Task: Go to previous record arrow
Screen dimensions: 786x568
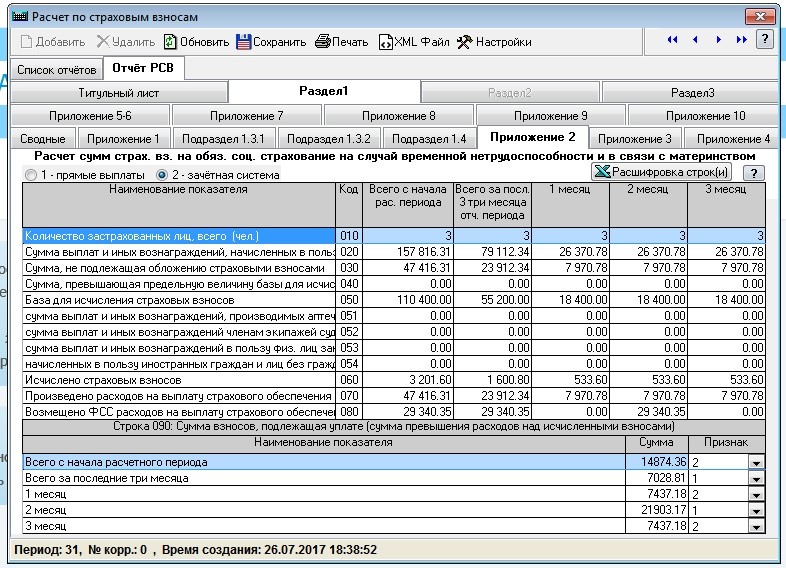Action: click(x=695, y=40)
